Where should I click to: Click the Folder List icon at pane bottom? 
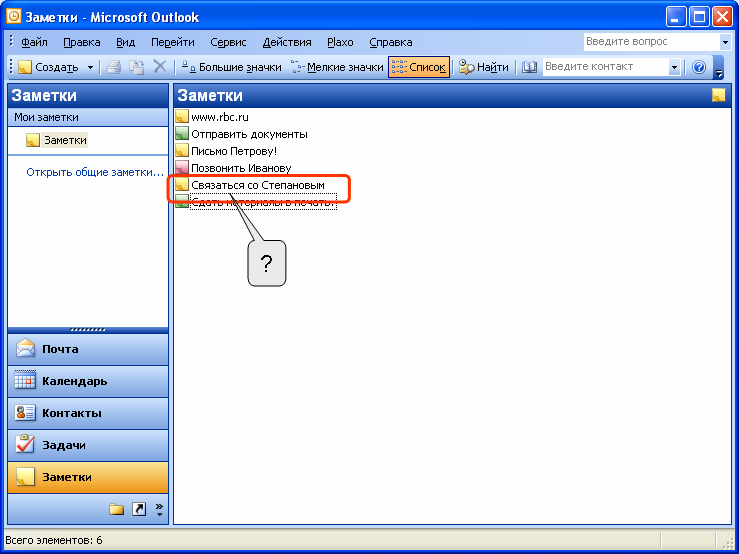point(116,509)
